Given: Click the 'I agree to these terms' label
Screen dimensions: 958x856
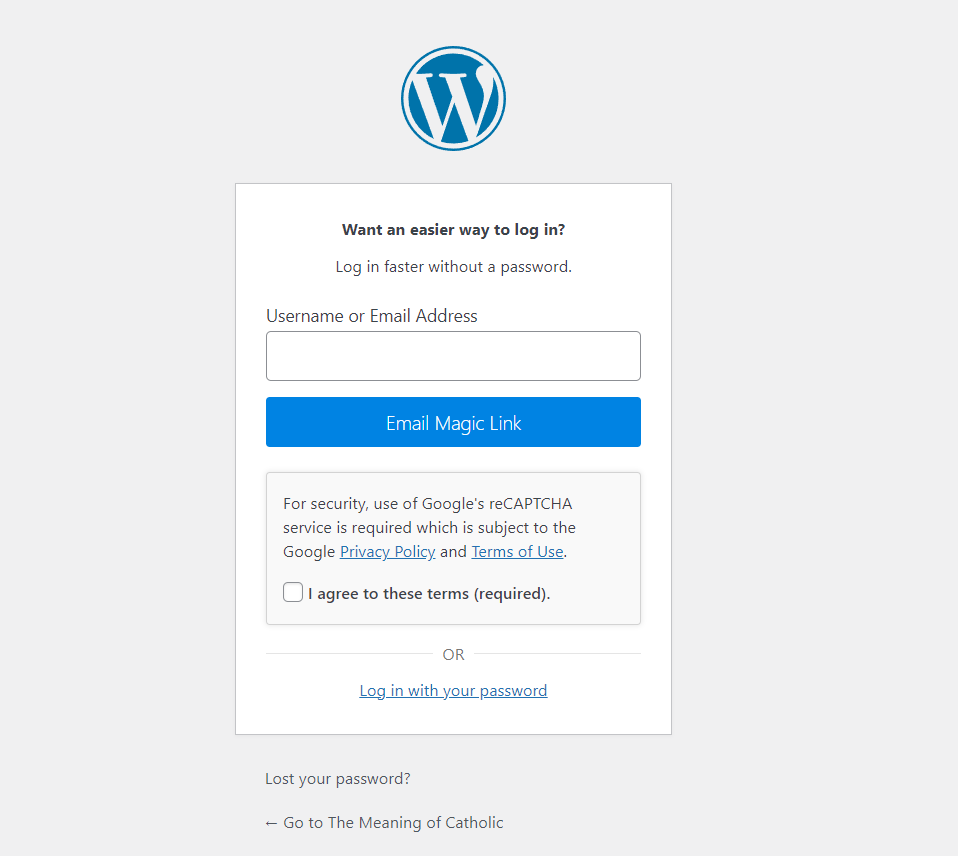Looking at the screenshot, I should tap(429, 593).
